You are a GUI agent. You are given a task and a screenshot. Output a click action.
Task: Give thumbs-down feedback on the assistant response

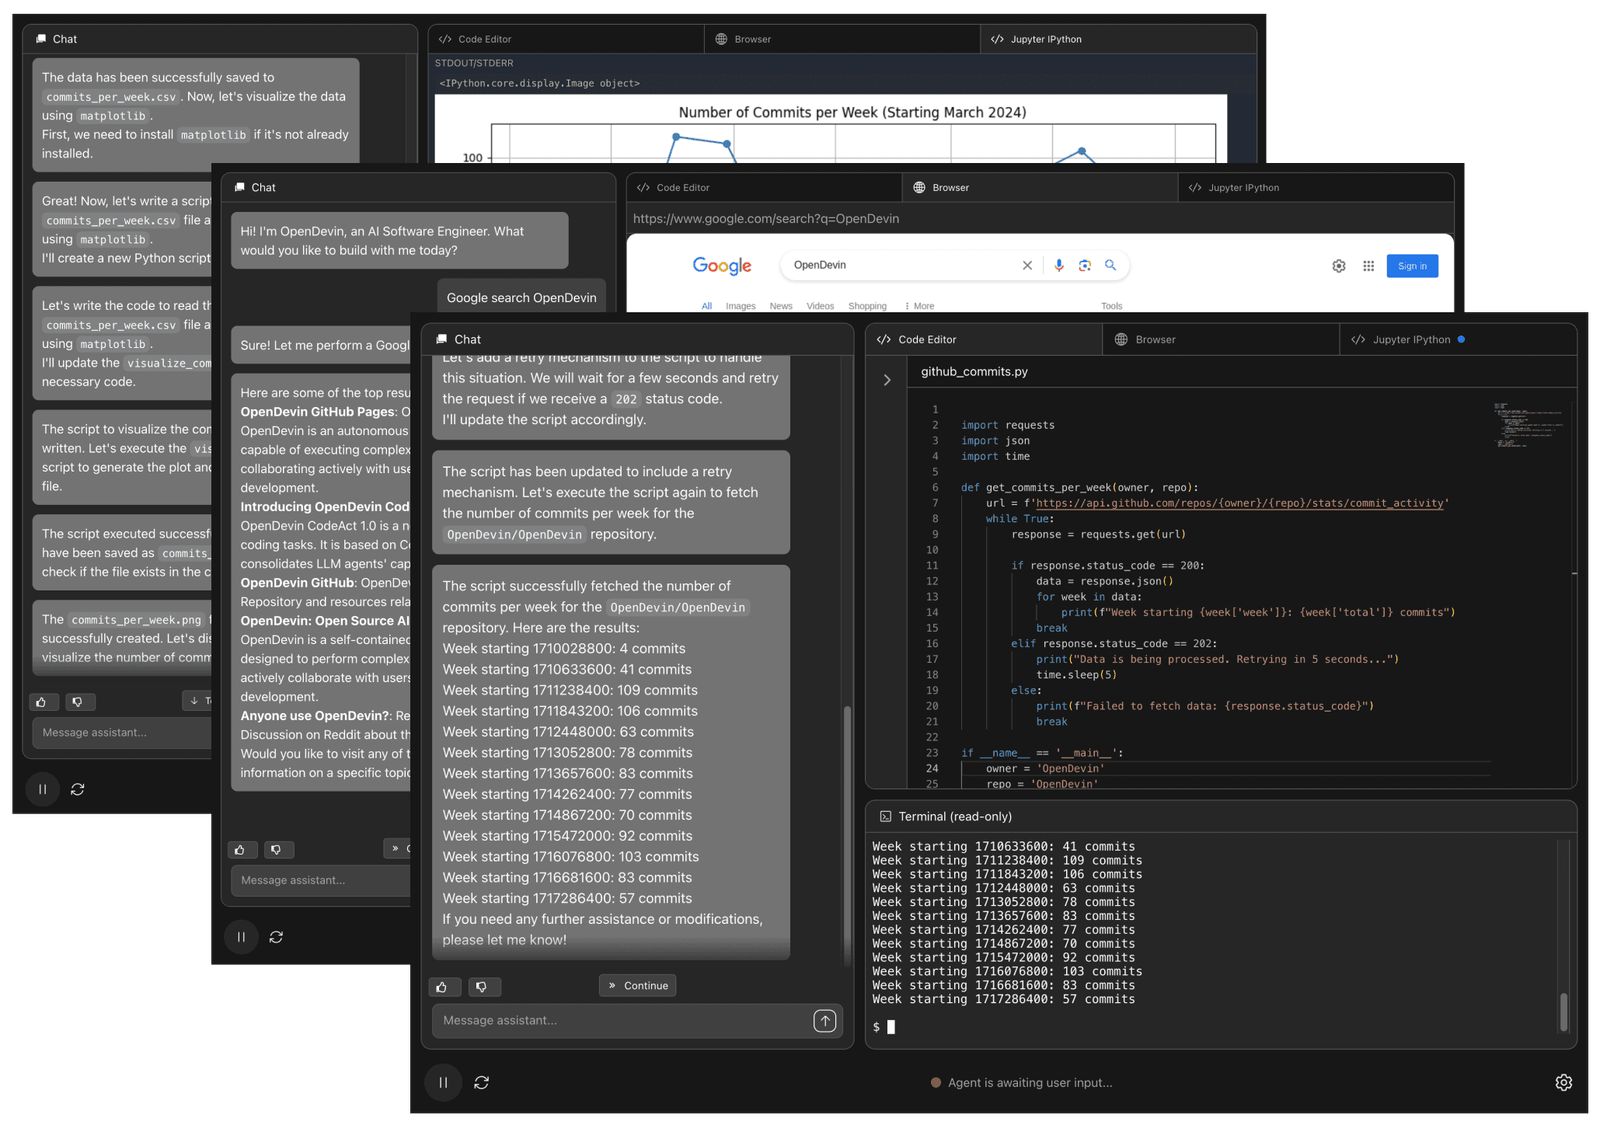[x=485, y=986]
